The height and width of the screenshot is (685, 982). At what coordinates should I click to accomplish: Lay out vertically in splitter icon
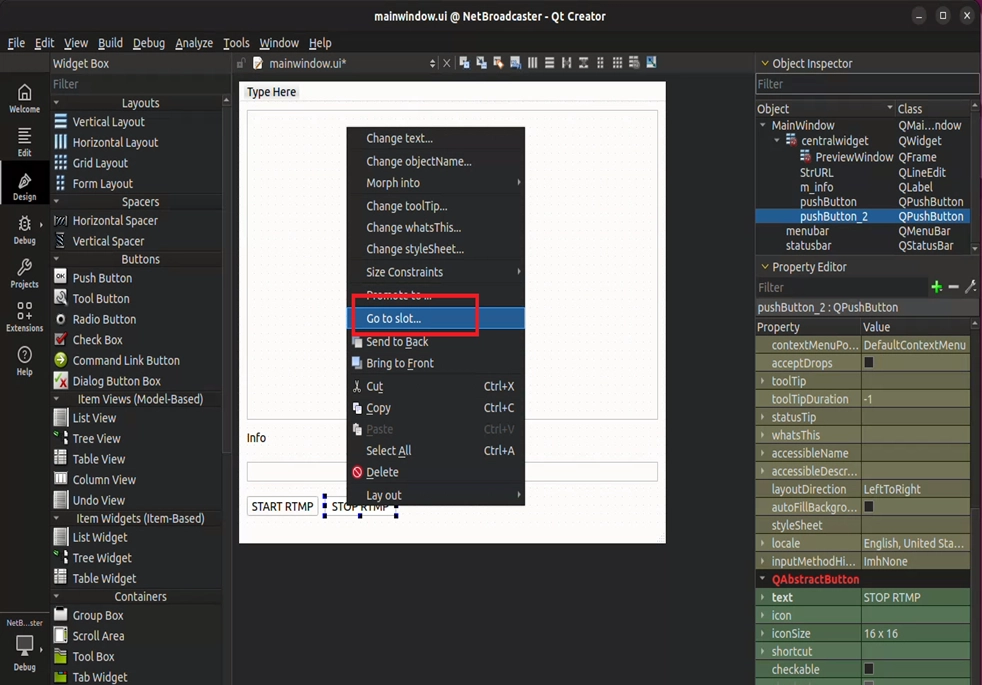tap(583, 63)
